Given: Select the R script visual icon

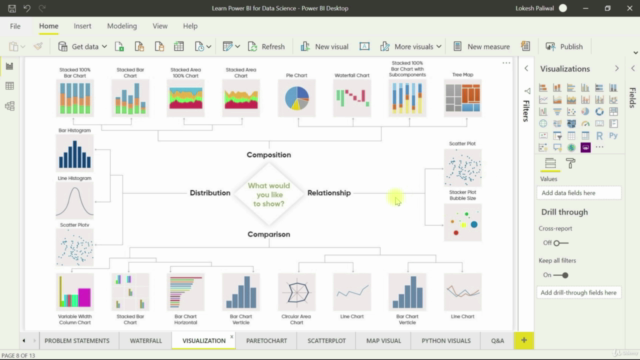Looking at the screenshot, I should pos(599,136).
